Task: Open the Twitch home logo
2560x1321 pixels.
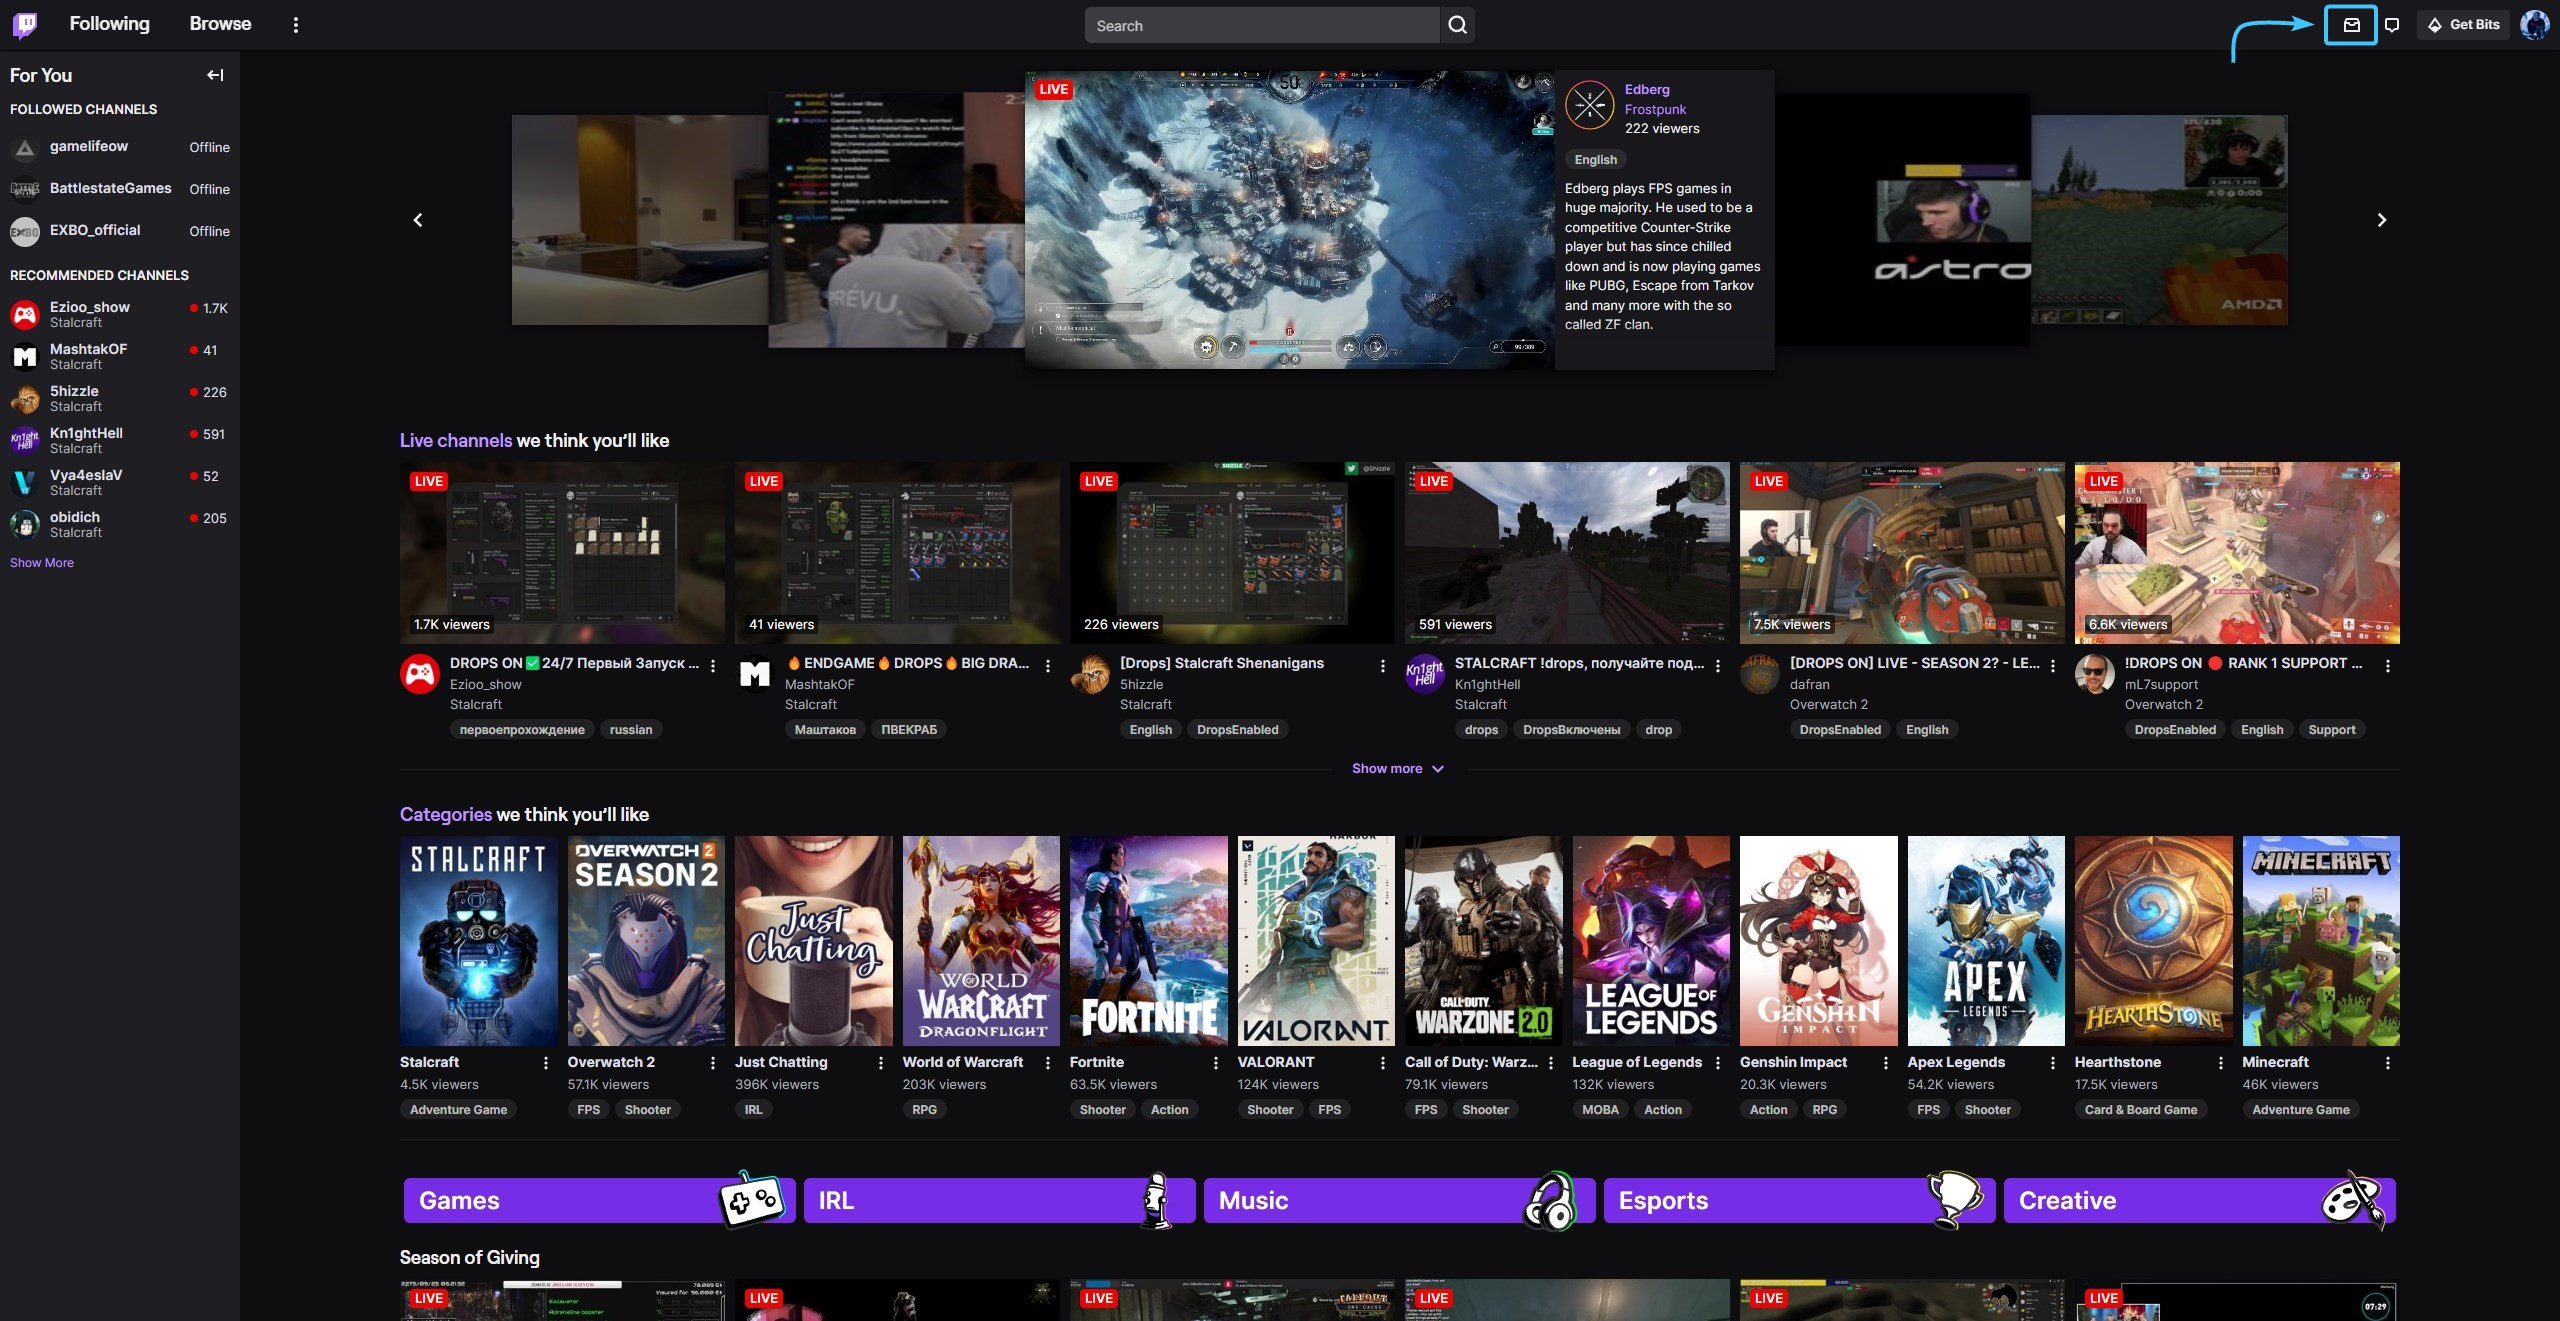Action: pyautogui.click(x=25, y=24)
